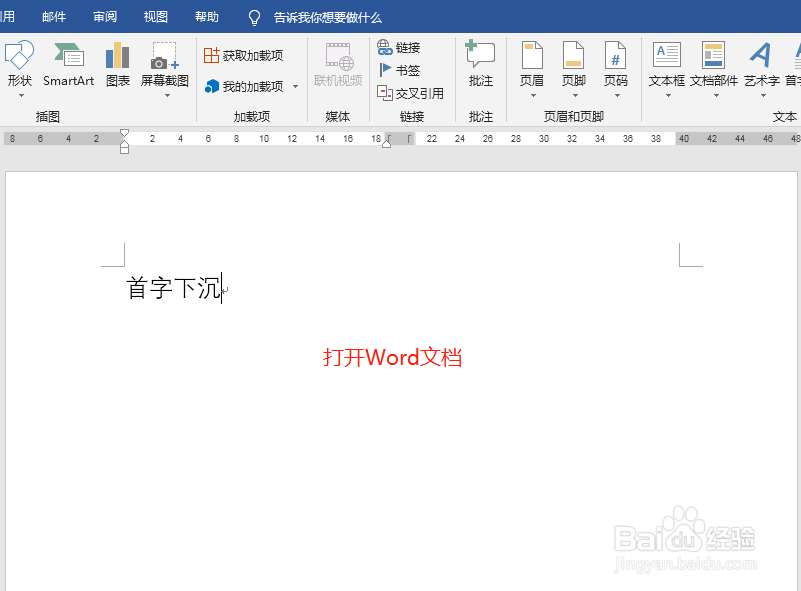The image size is (801, 591).
Task: Click the WordArt (艺术字) icon
Action: tap(761, 55)
